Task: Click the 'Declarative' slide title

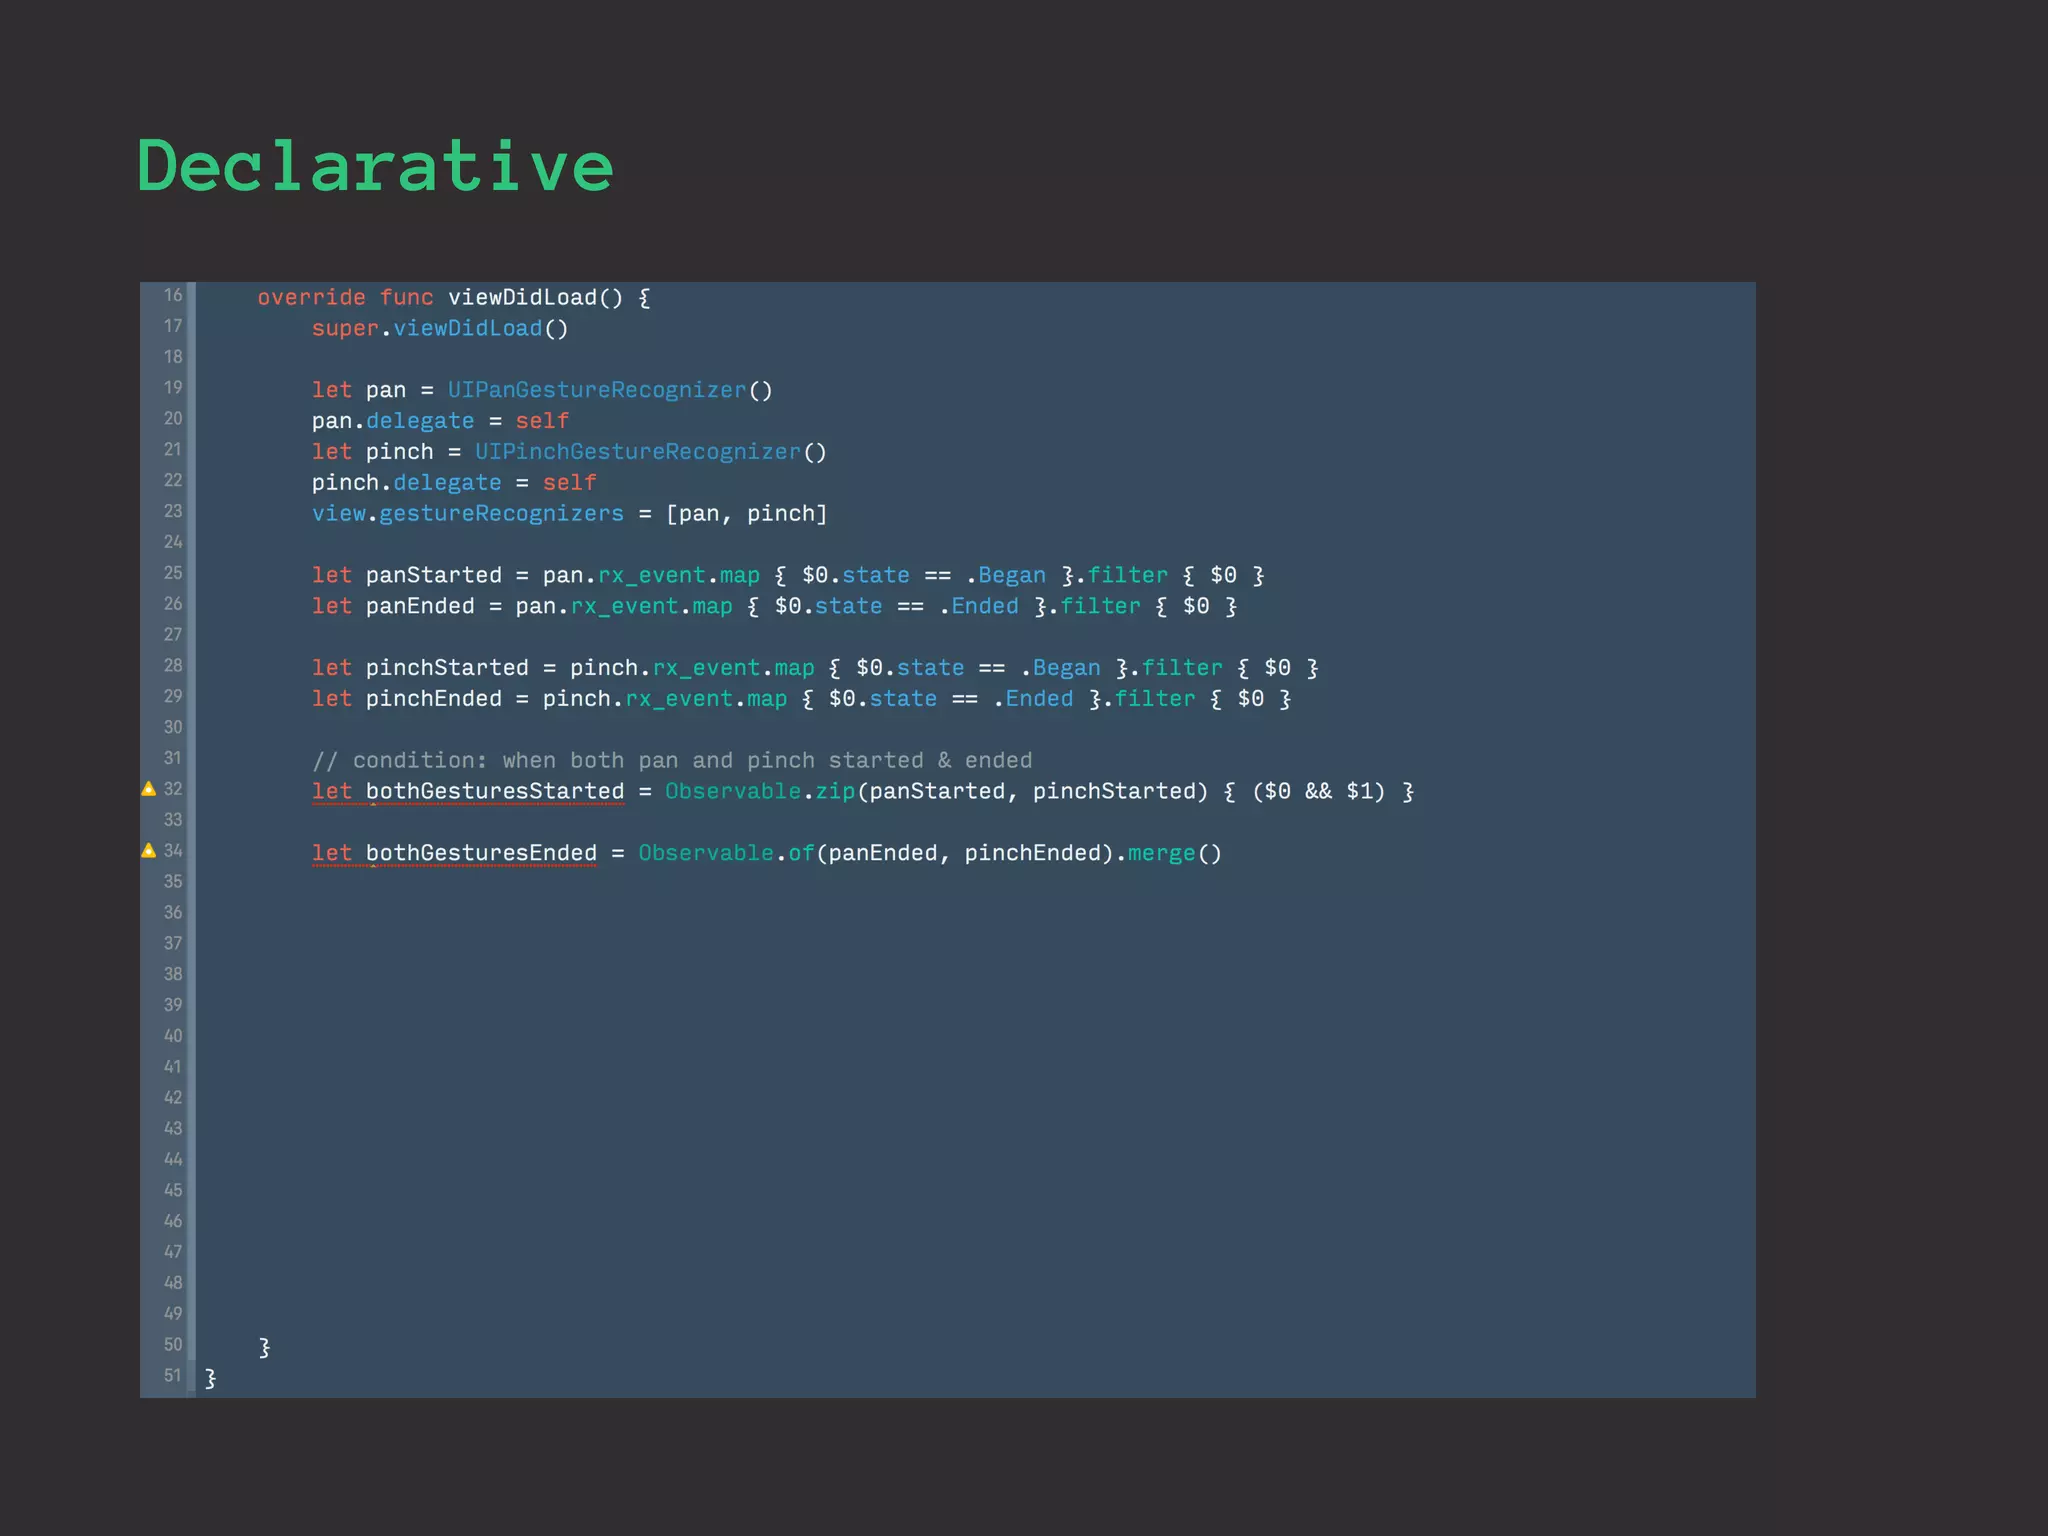Action: [375, 166]
